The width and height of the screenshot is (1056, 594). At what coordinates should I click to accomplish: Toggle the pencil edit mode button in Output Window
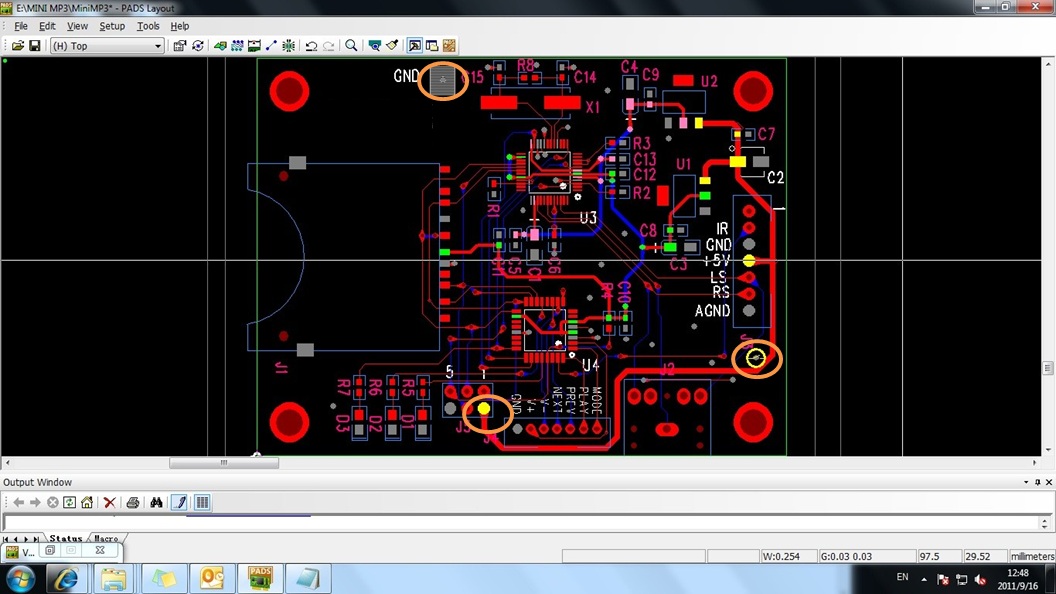[x=180, y=503]
